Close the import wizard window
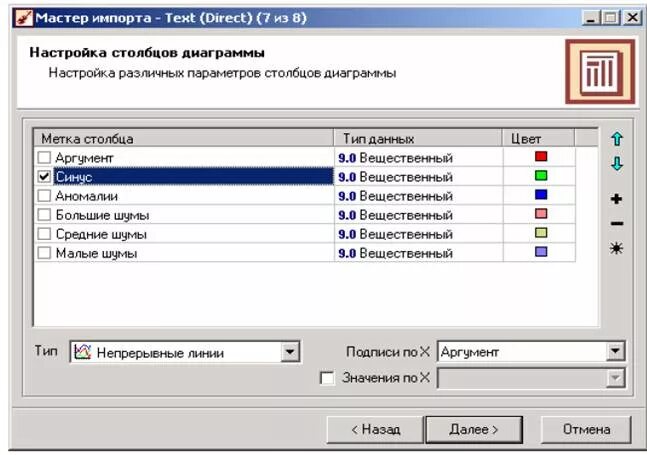This screenshot has height=455, width=647. (633, 18)
